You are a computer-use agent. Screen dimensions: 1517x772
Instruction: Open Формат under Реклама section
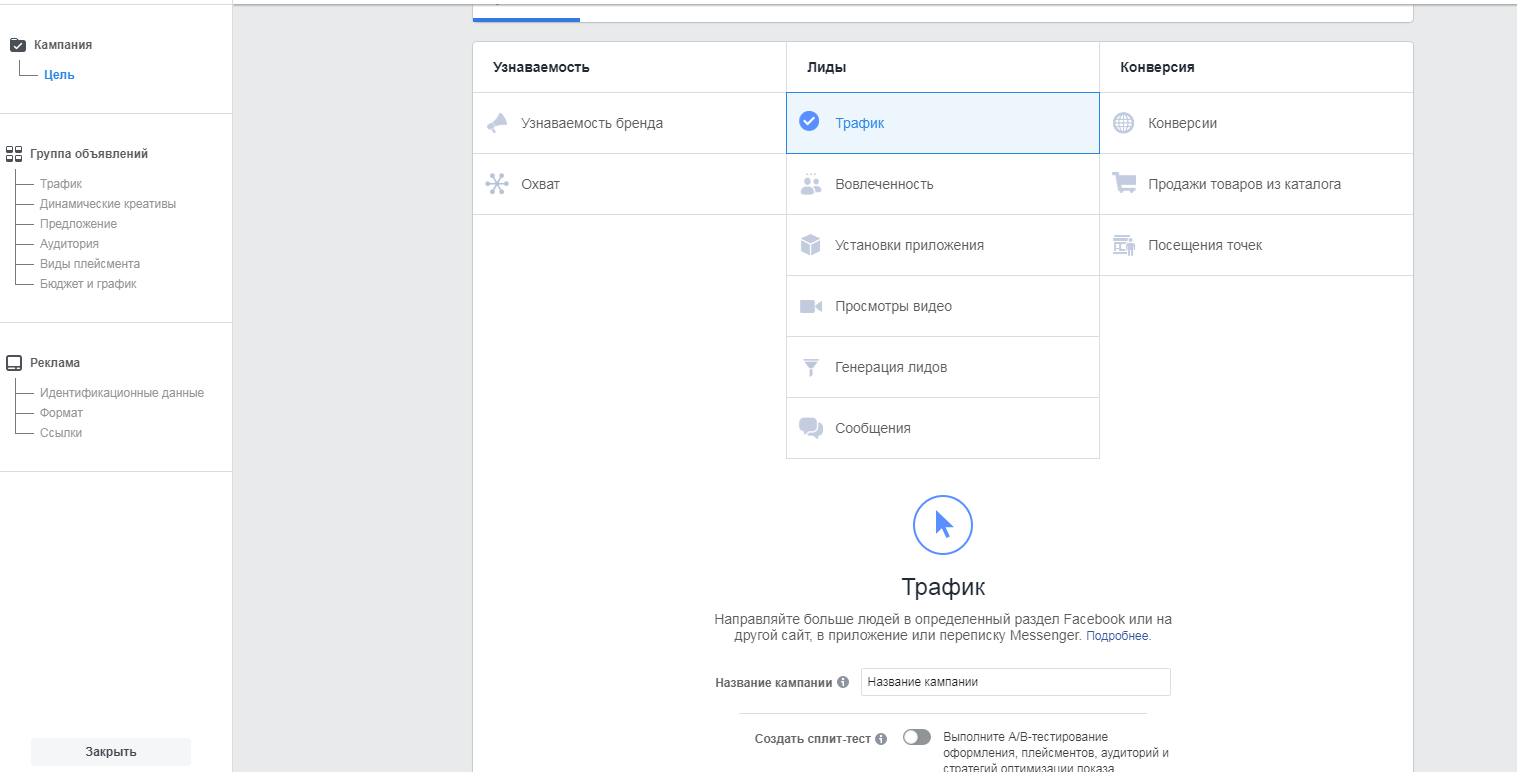click(61, 413)
